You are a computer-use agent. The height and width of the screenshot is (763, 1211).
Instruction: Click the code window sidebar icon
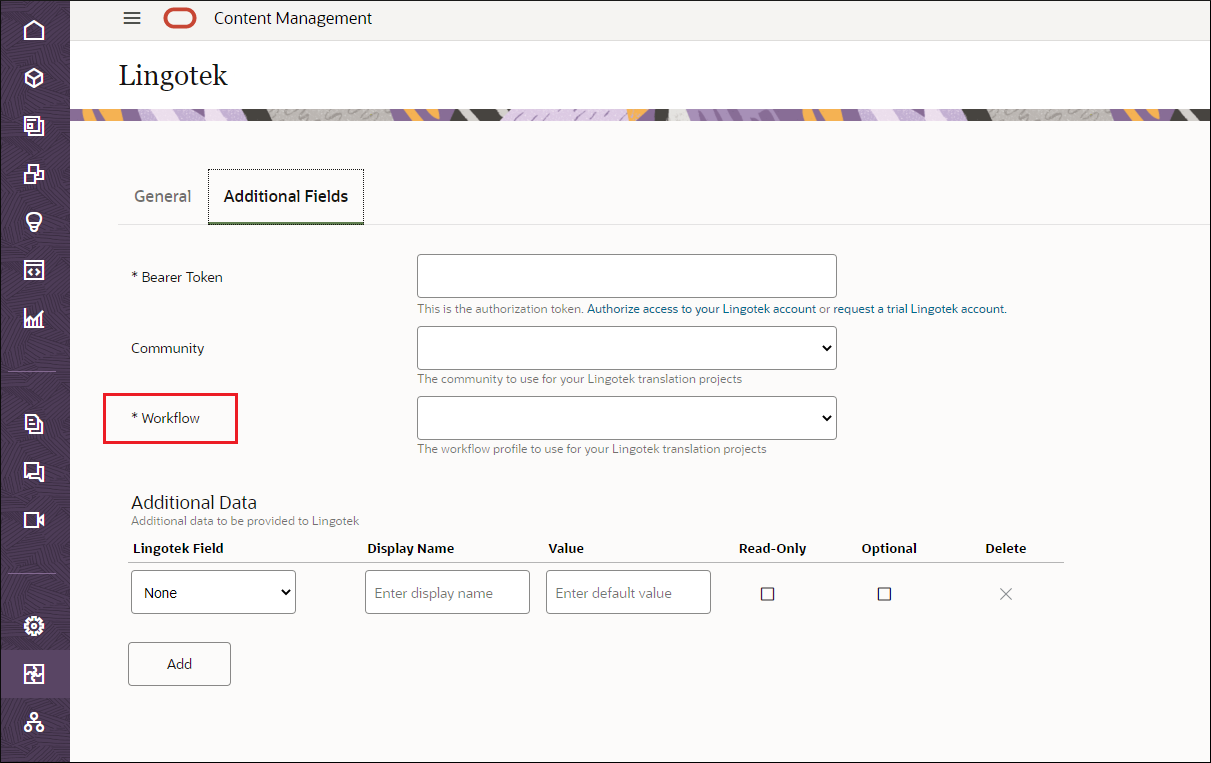34,270
